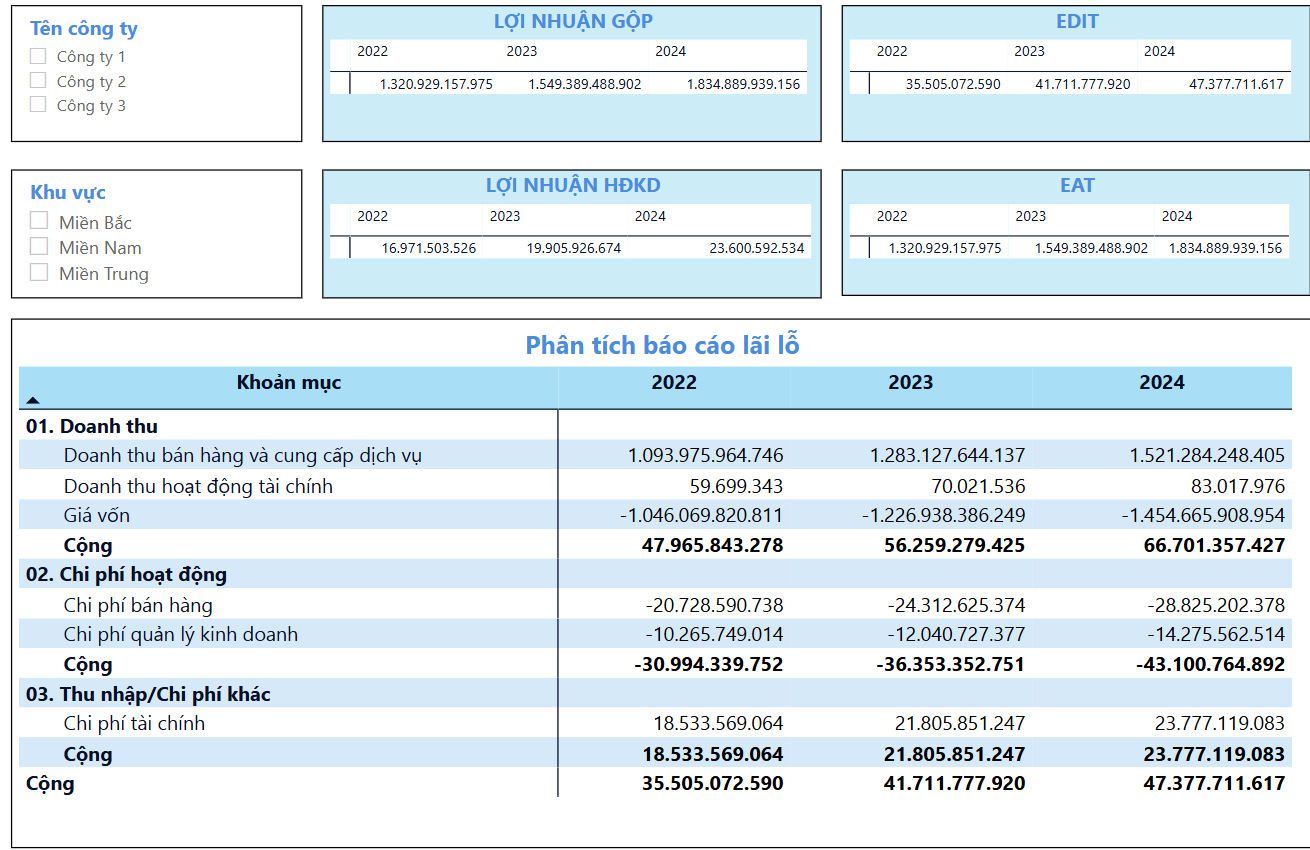1310x850 pixels.
Task: Select the 03. Thu nhập/Chi phí khác group
Action: [x=148, y=694]
